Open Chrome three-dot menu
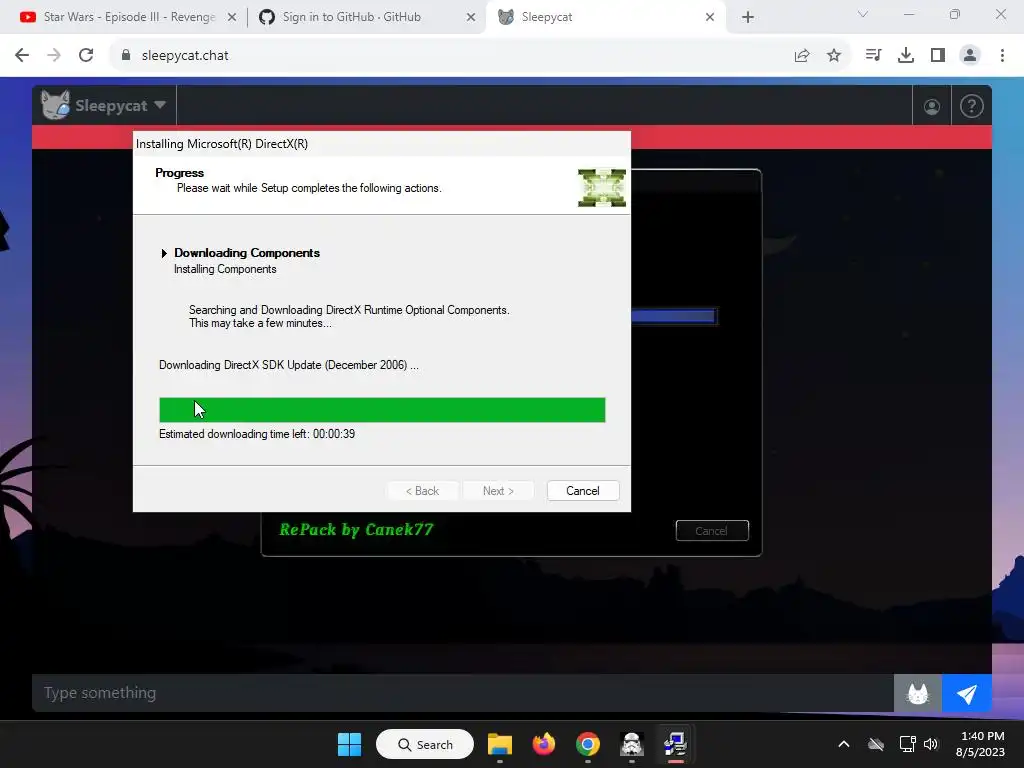The height and width of the screenshot is (768, 1024). coord(1002,56)
